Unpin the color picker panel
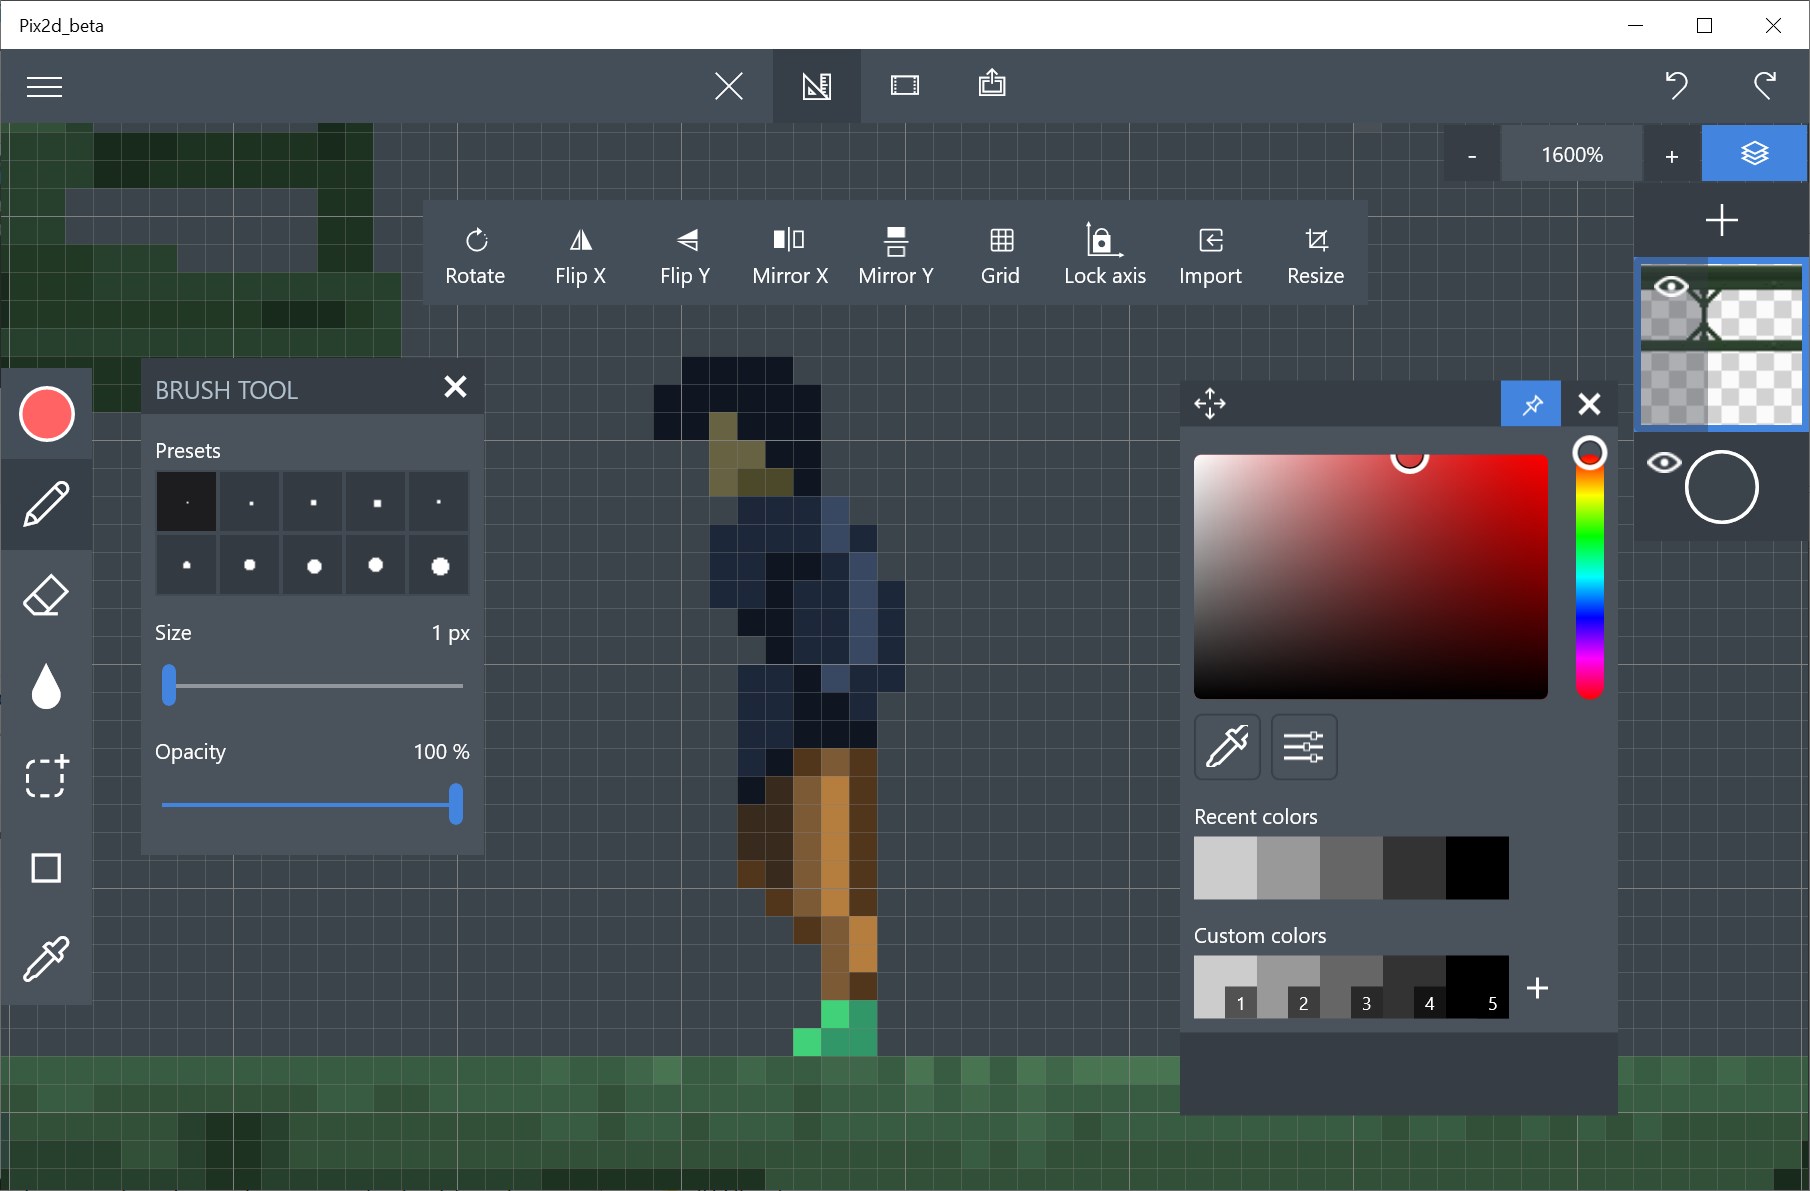The height and width of the screenshot is (1191, 1810). pyautogui.click(x=1531, y=404)
